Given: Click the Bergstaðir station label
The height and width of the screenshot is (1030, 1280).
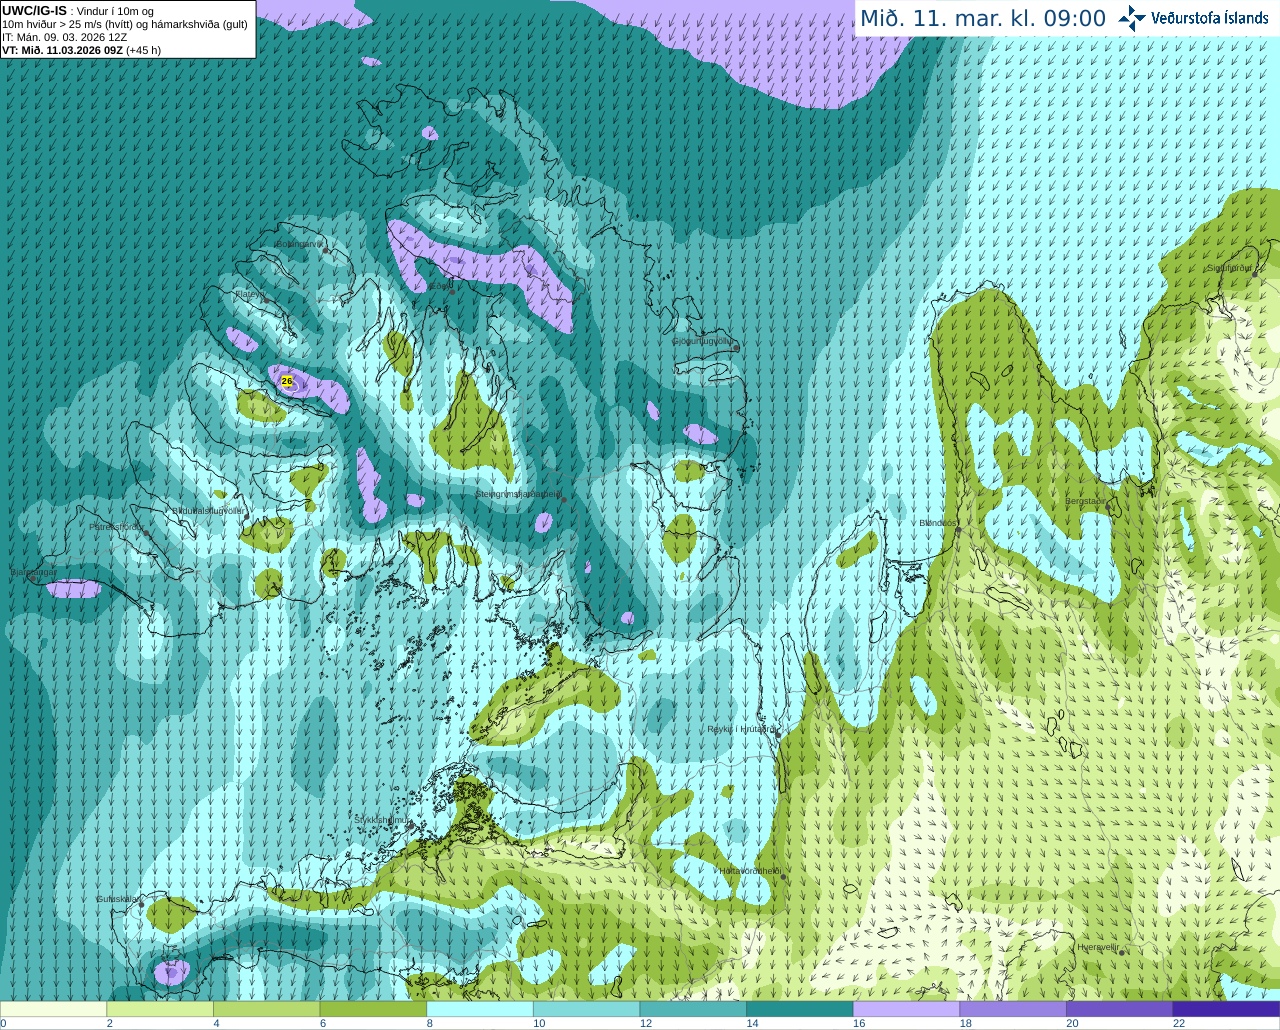Looking at the screenshot, I should (1085, 501).
